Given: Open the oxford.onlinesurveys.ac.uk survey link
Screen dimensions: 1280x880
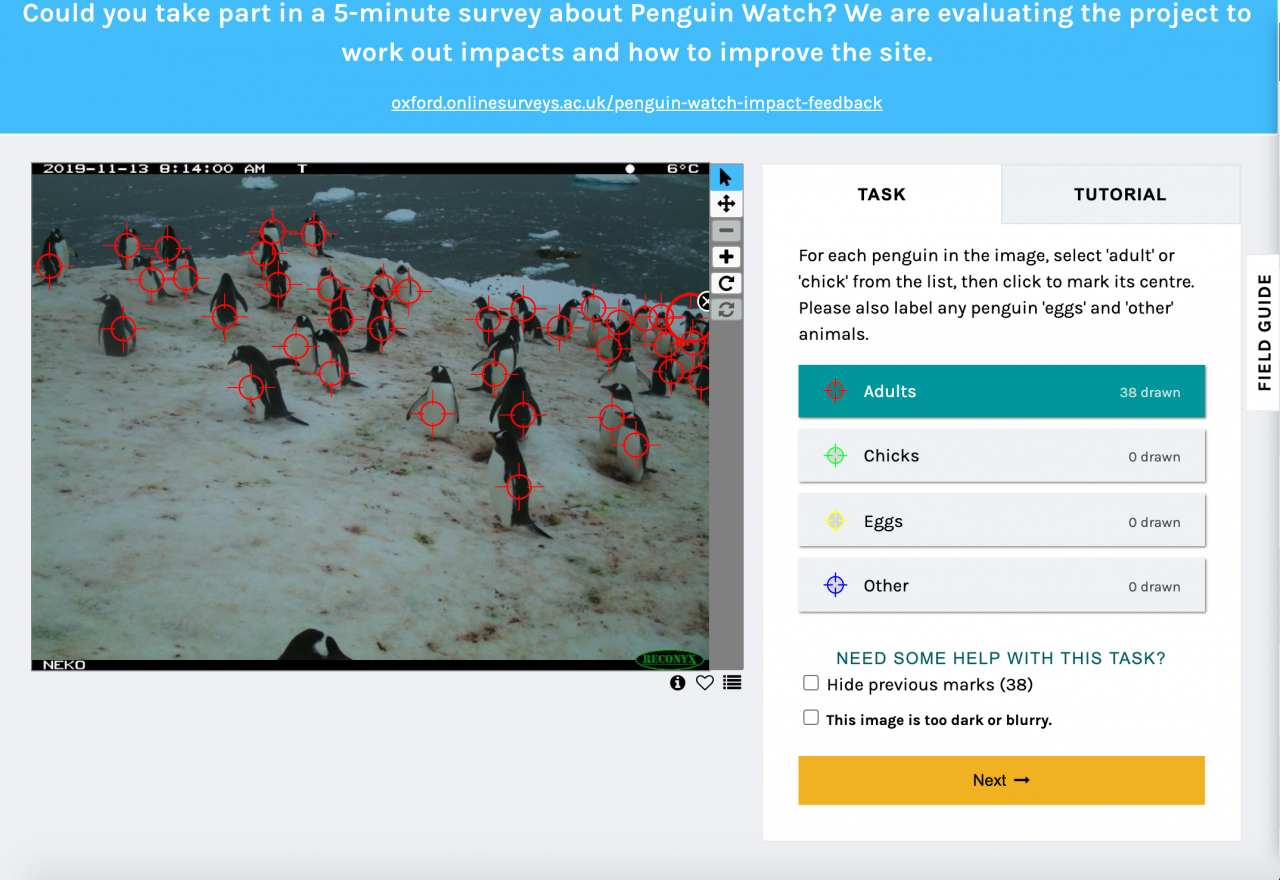Looking at the screenshot, I should pyautogui.click(x=637, y=102).
